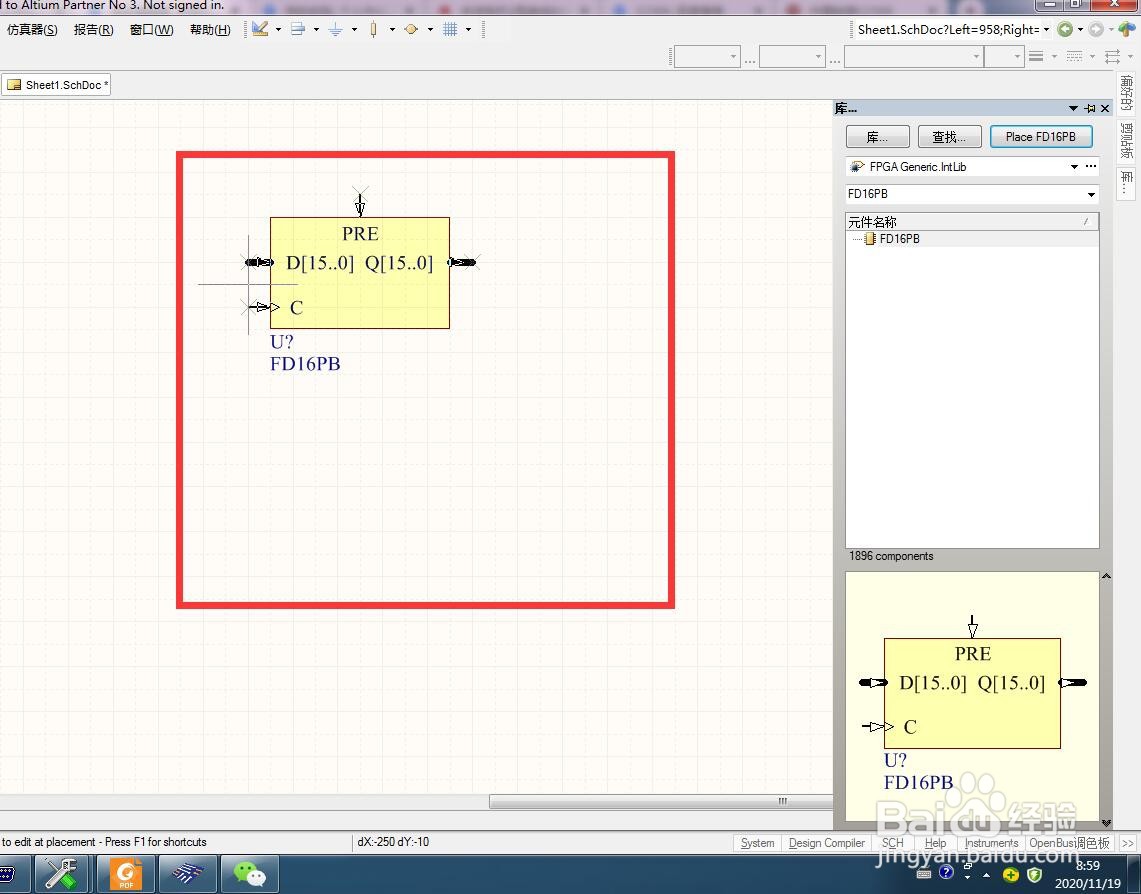Expand the simulation sources dropdown arrow
Viewport: 1141px width, 894px height.
pos(430,30)
